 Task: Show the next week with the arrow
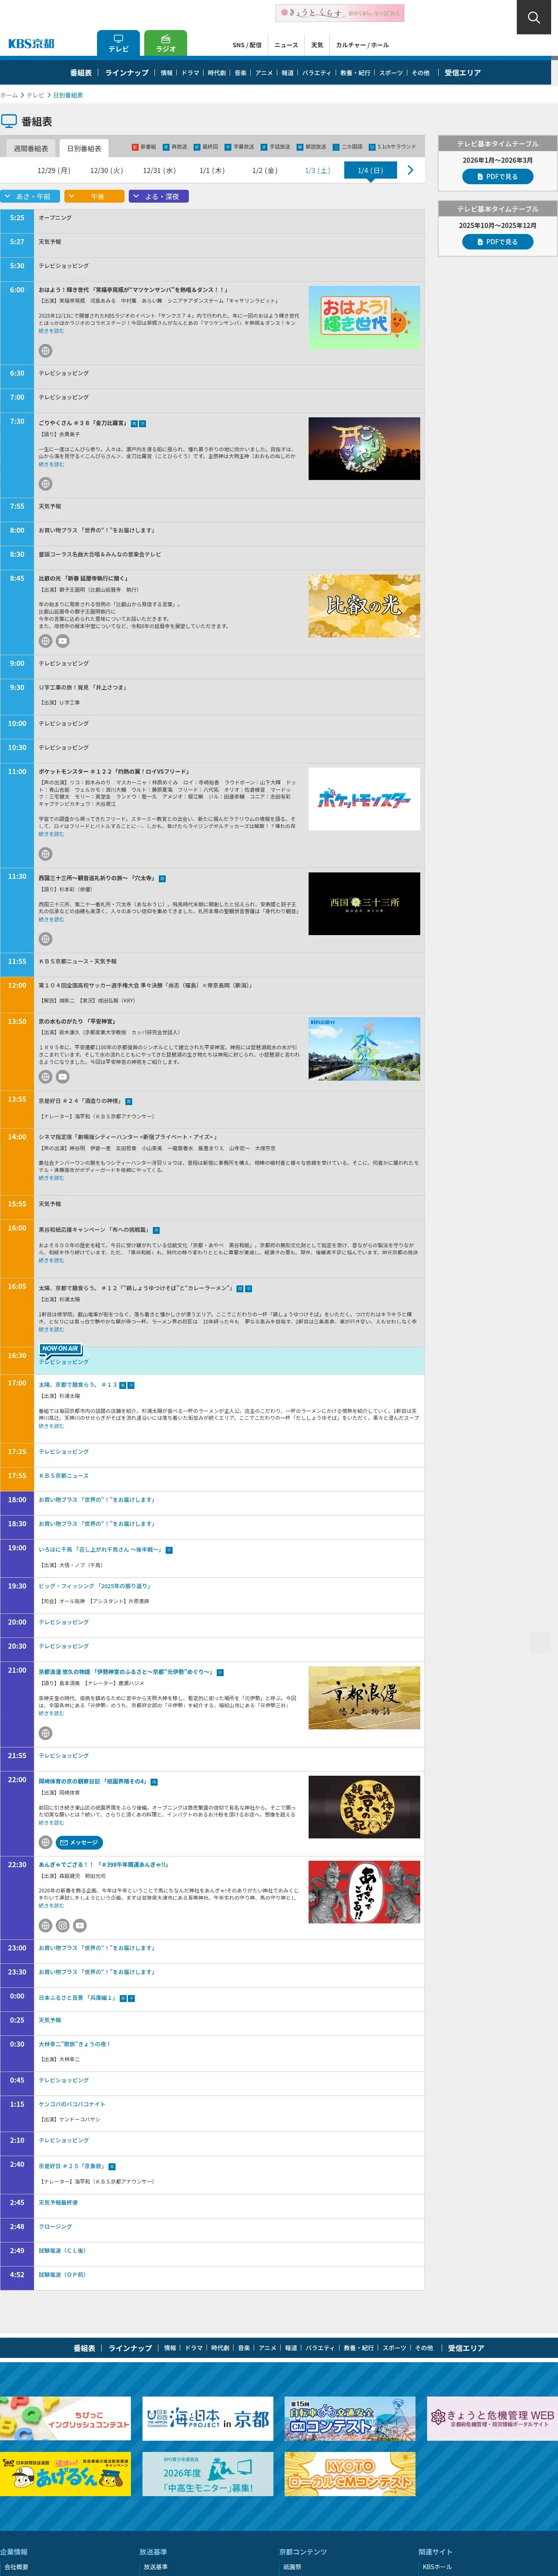(x=410, y=170)
